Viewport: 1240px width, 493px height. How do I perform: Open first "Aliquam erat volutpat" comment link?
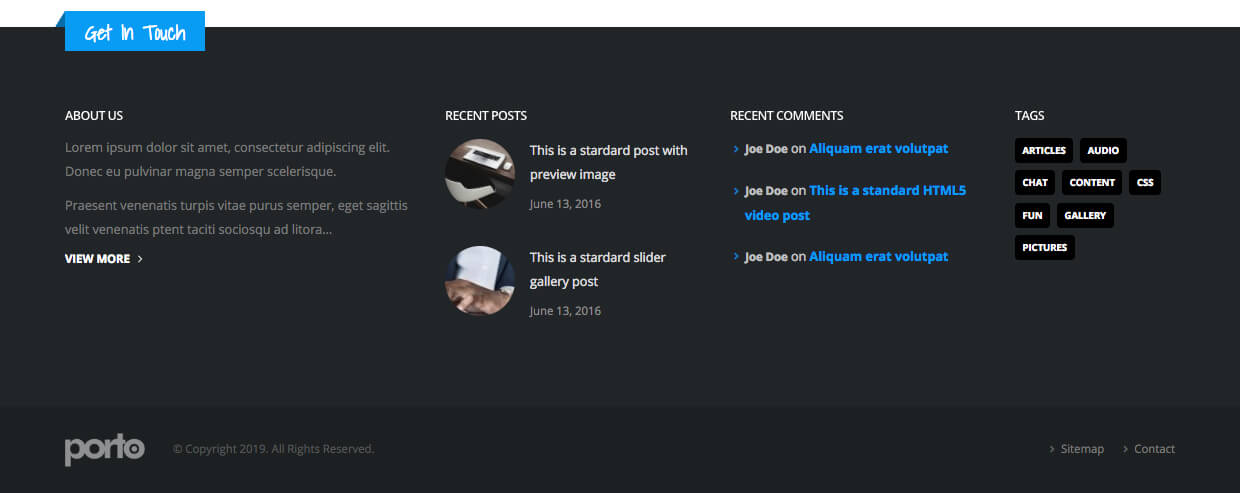tap(878, 149)
